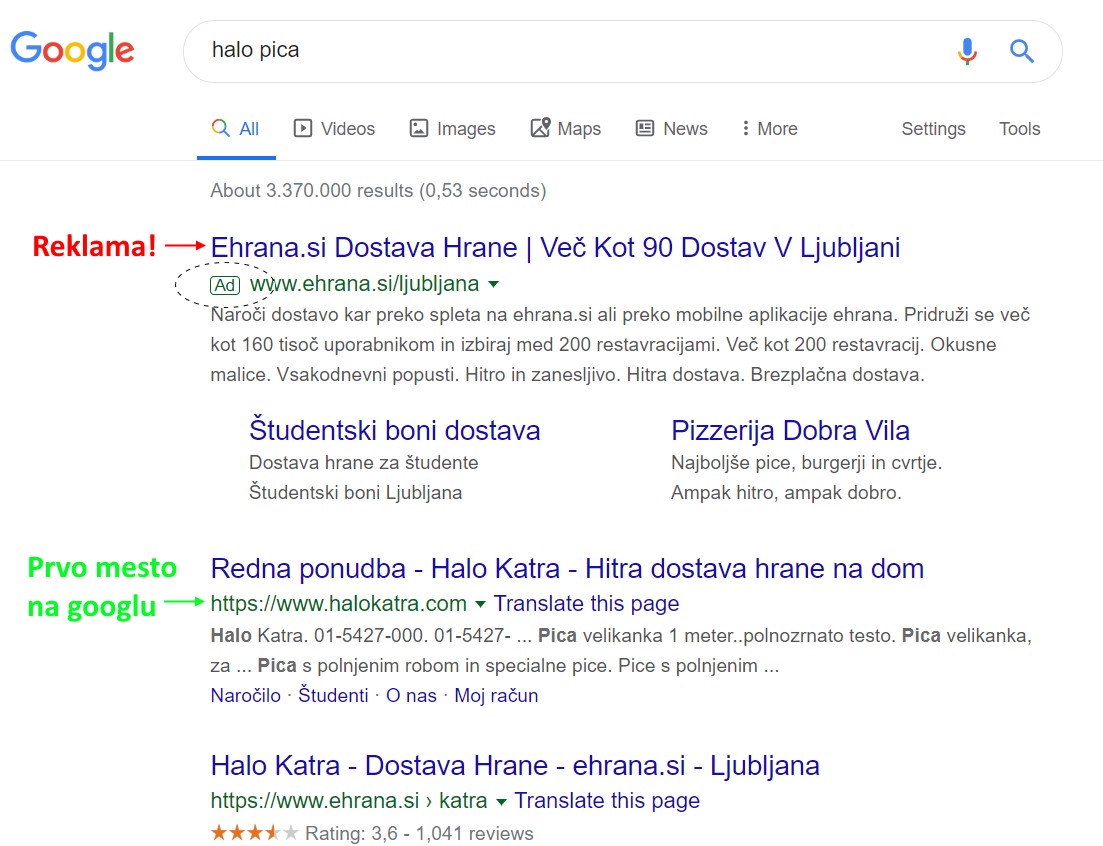
Task: Open the search Tools menu
Action: pyautogui.click(x=1019, y=129)
